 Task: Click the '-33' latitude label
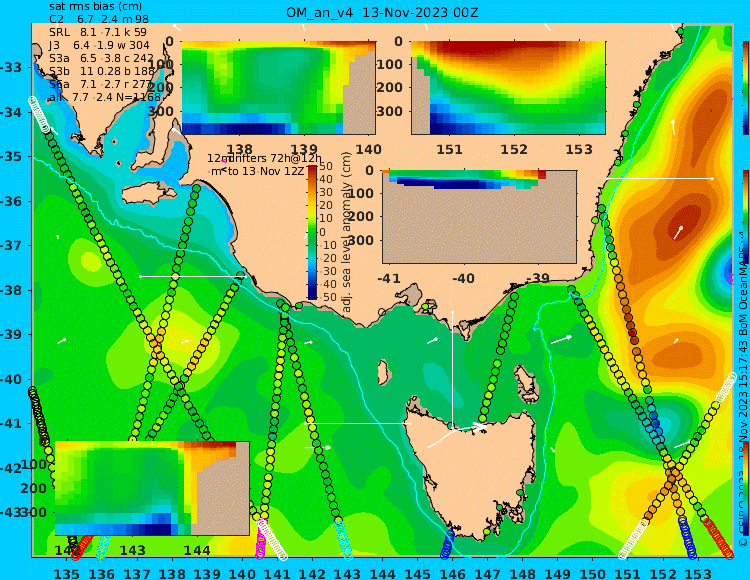11,67
